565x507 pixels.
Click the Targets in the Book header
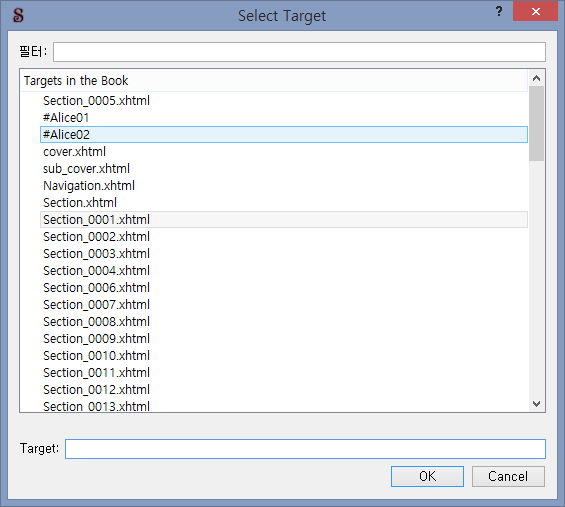tap(76, 81)
